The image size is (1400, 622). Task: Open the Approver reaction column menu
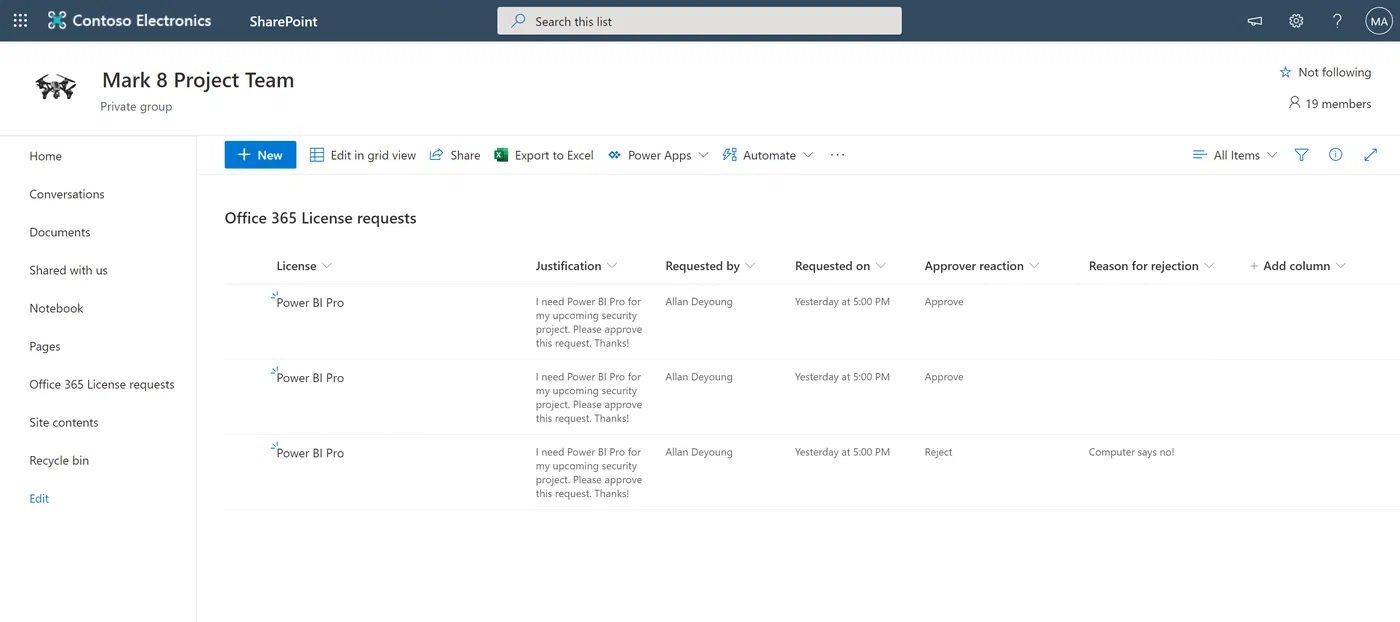click(x=982, y=266)
